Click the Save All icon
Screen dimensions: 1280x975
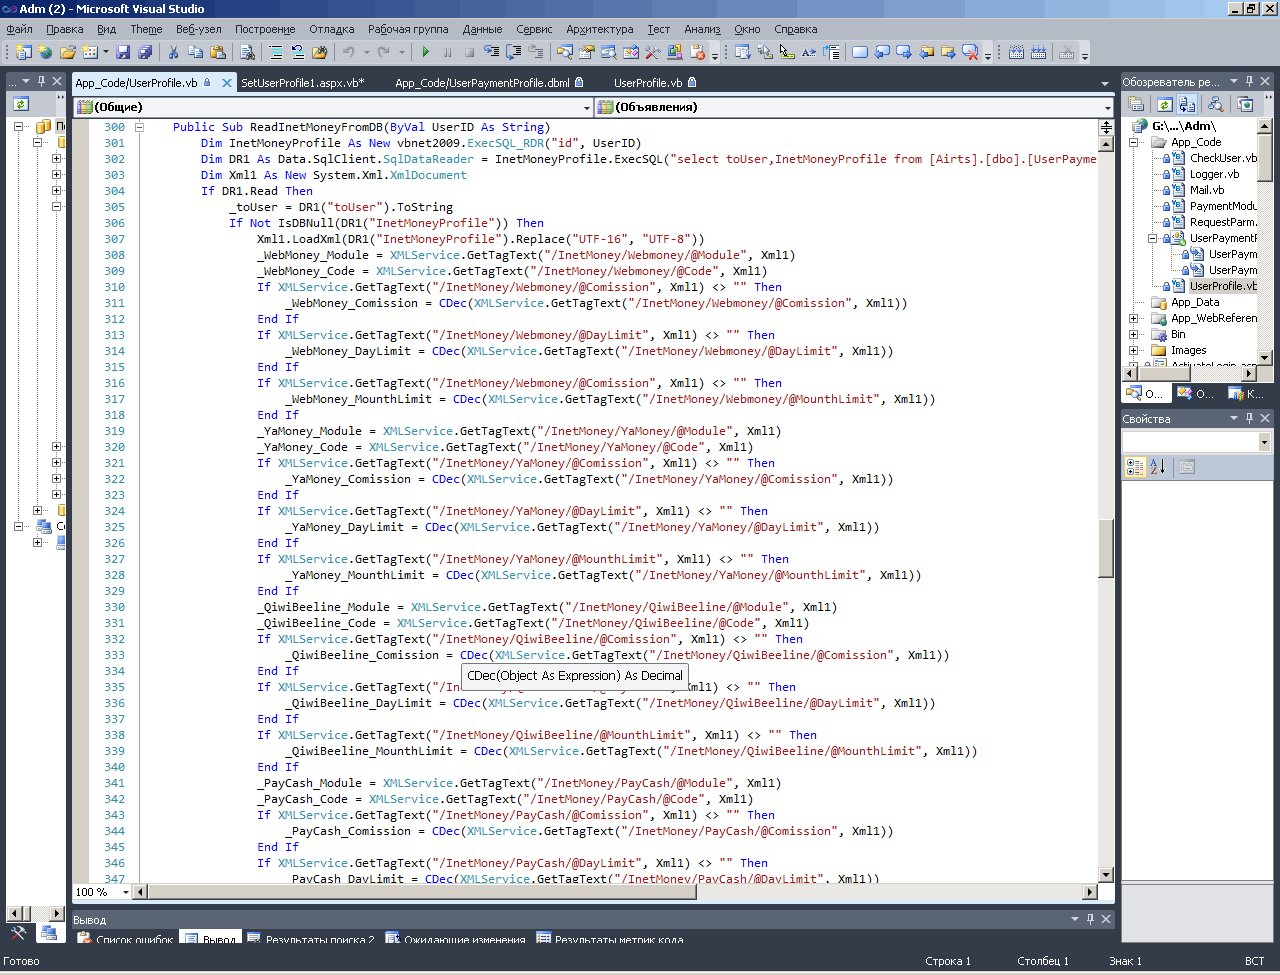145,52
